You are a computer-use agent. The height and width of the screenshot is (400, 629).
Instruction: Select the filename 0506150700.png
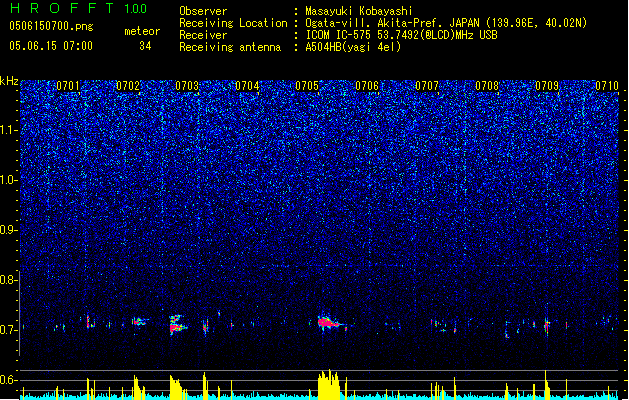51,26
